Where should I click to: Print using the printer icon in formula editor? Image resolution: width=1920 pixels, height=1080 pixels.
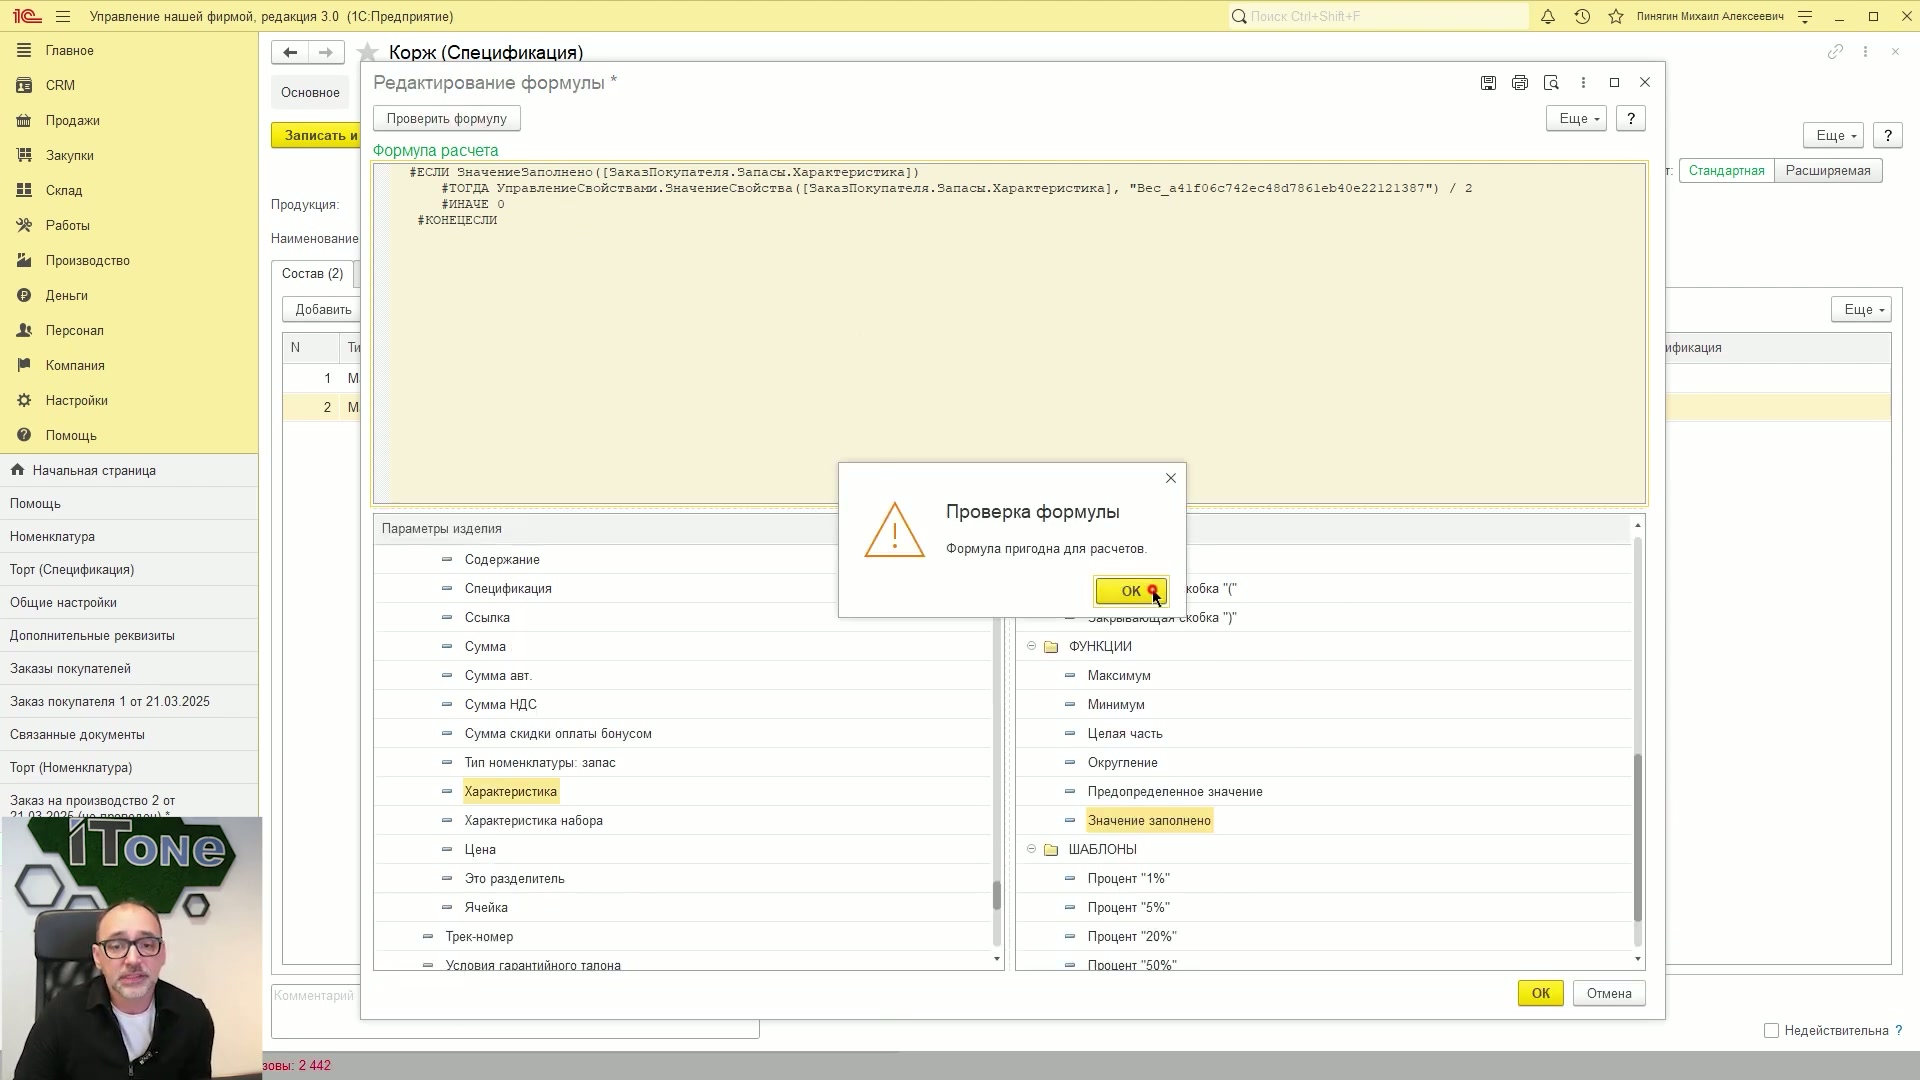(1520, 83)
